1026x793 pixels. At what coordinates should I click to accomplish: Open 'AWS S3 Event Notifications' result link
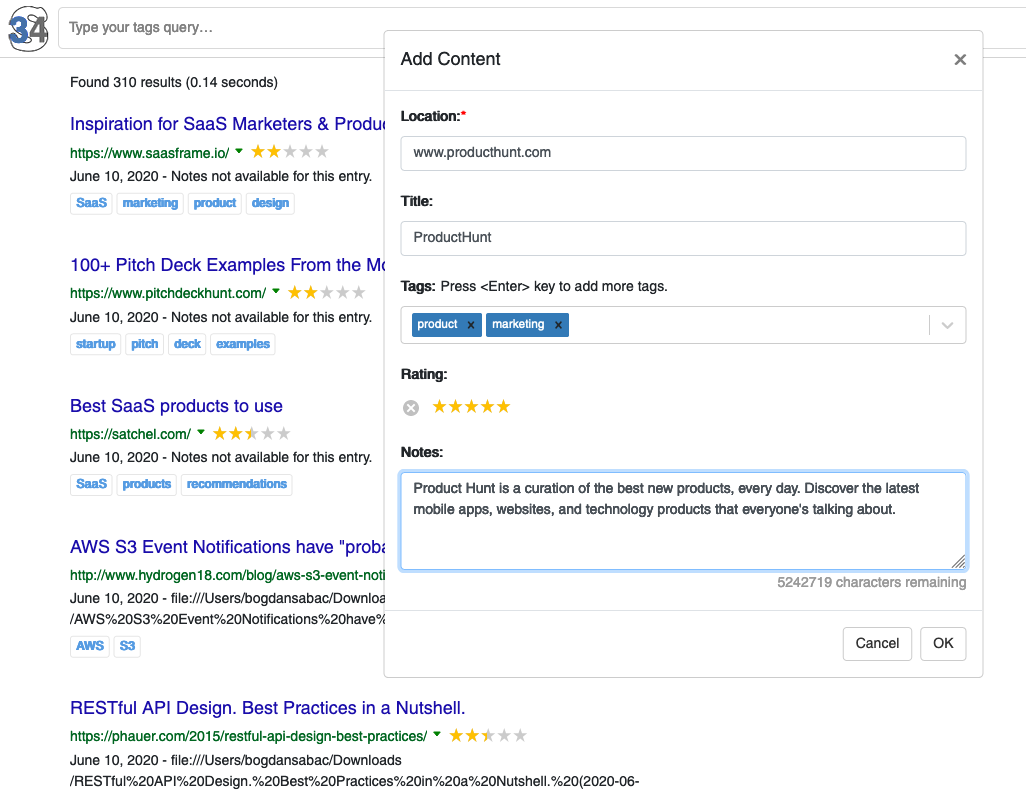point(227,547)
